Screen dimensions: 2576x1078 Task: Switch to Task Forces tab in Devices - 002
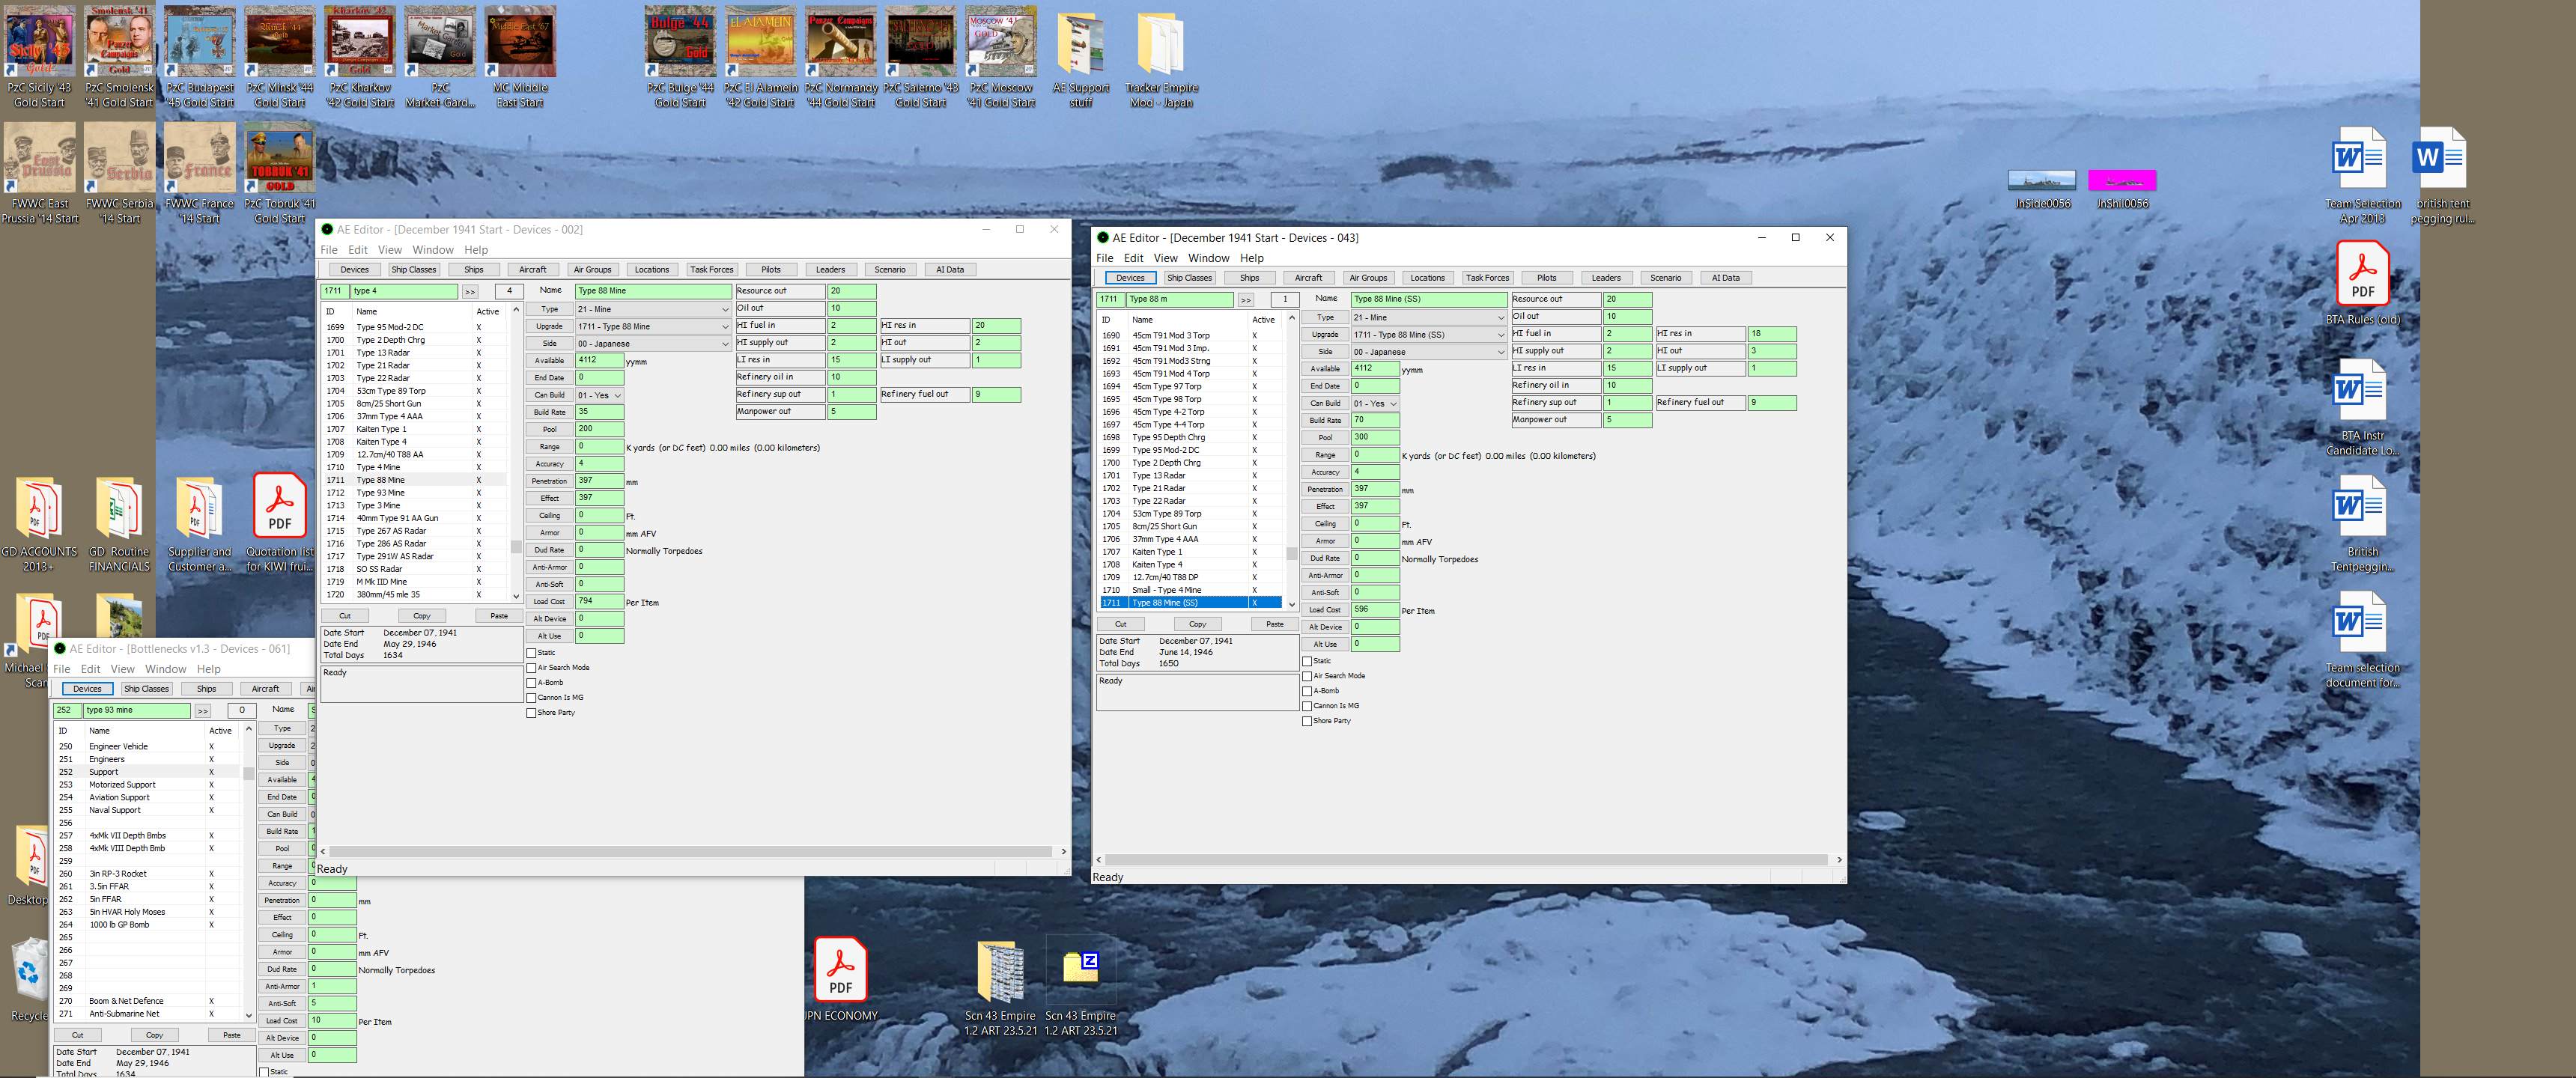711,269
